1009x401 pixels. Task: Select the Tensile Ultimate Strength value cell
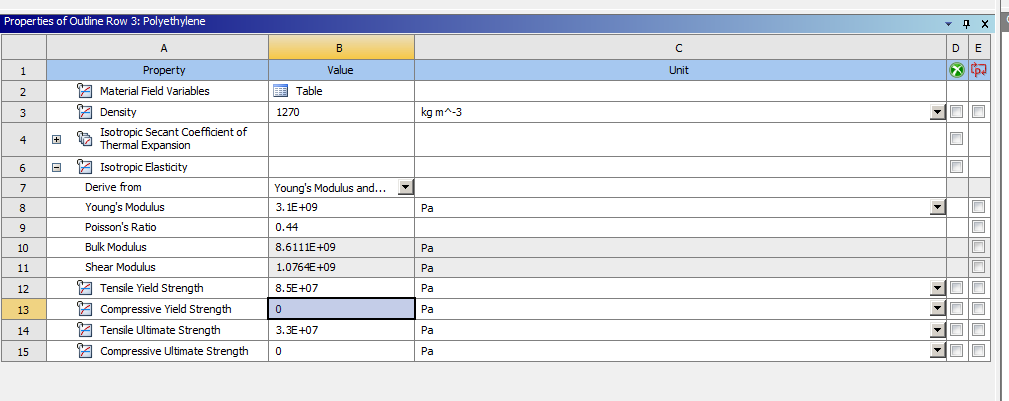click(341, 330)
